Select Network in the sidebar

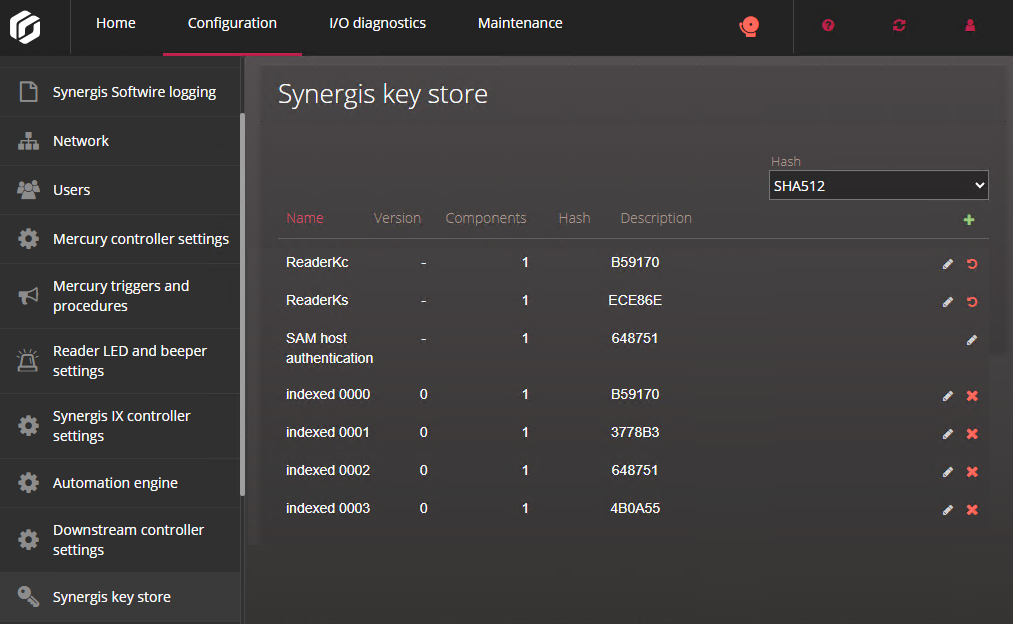[x=81, y=141]
